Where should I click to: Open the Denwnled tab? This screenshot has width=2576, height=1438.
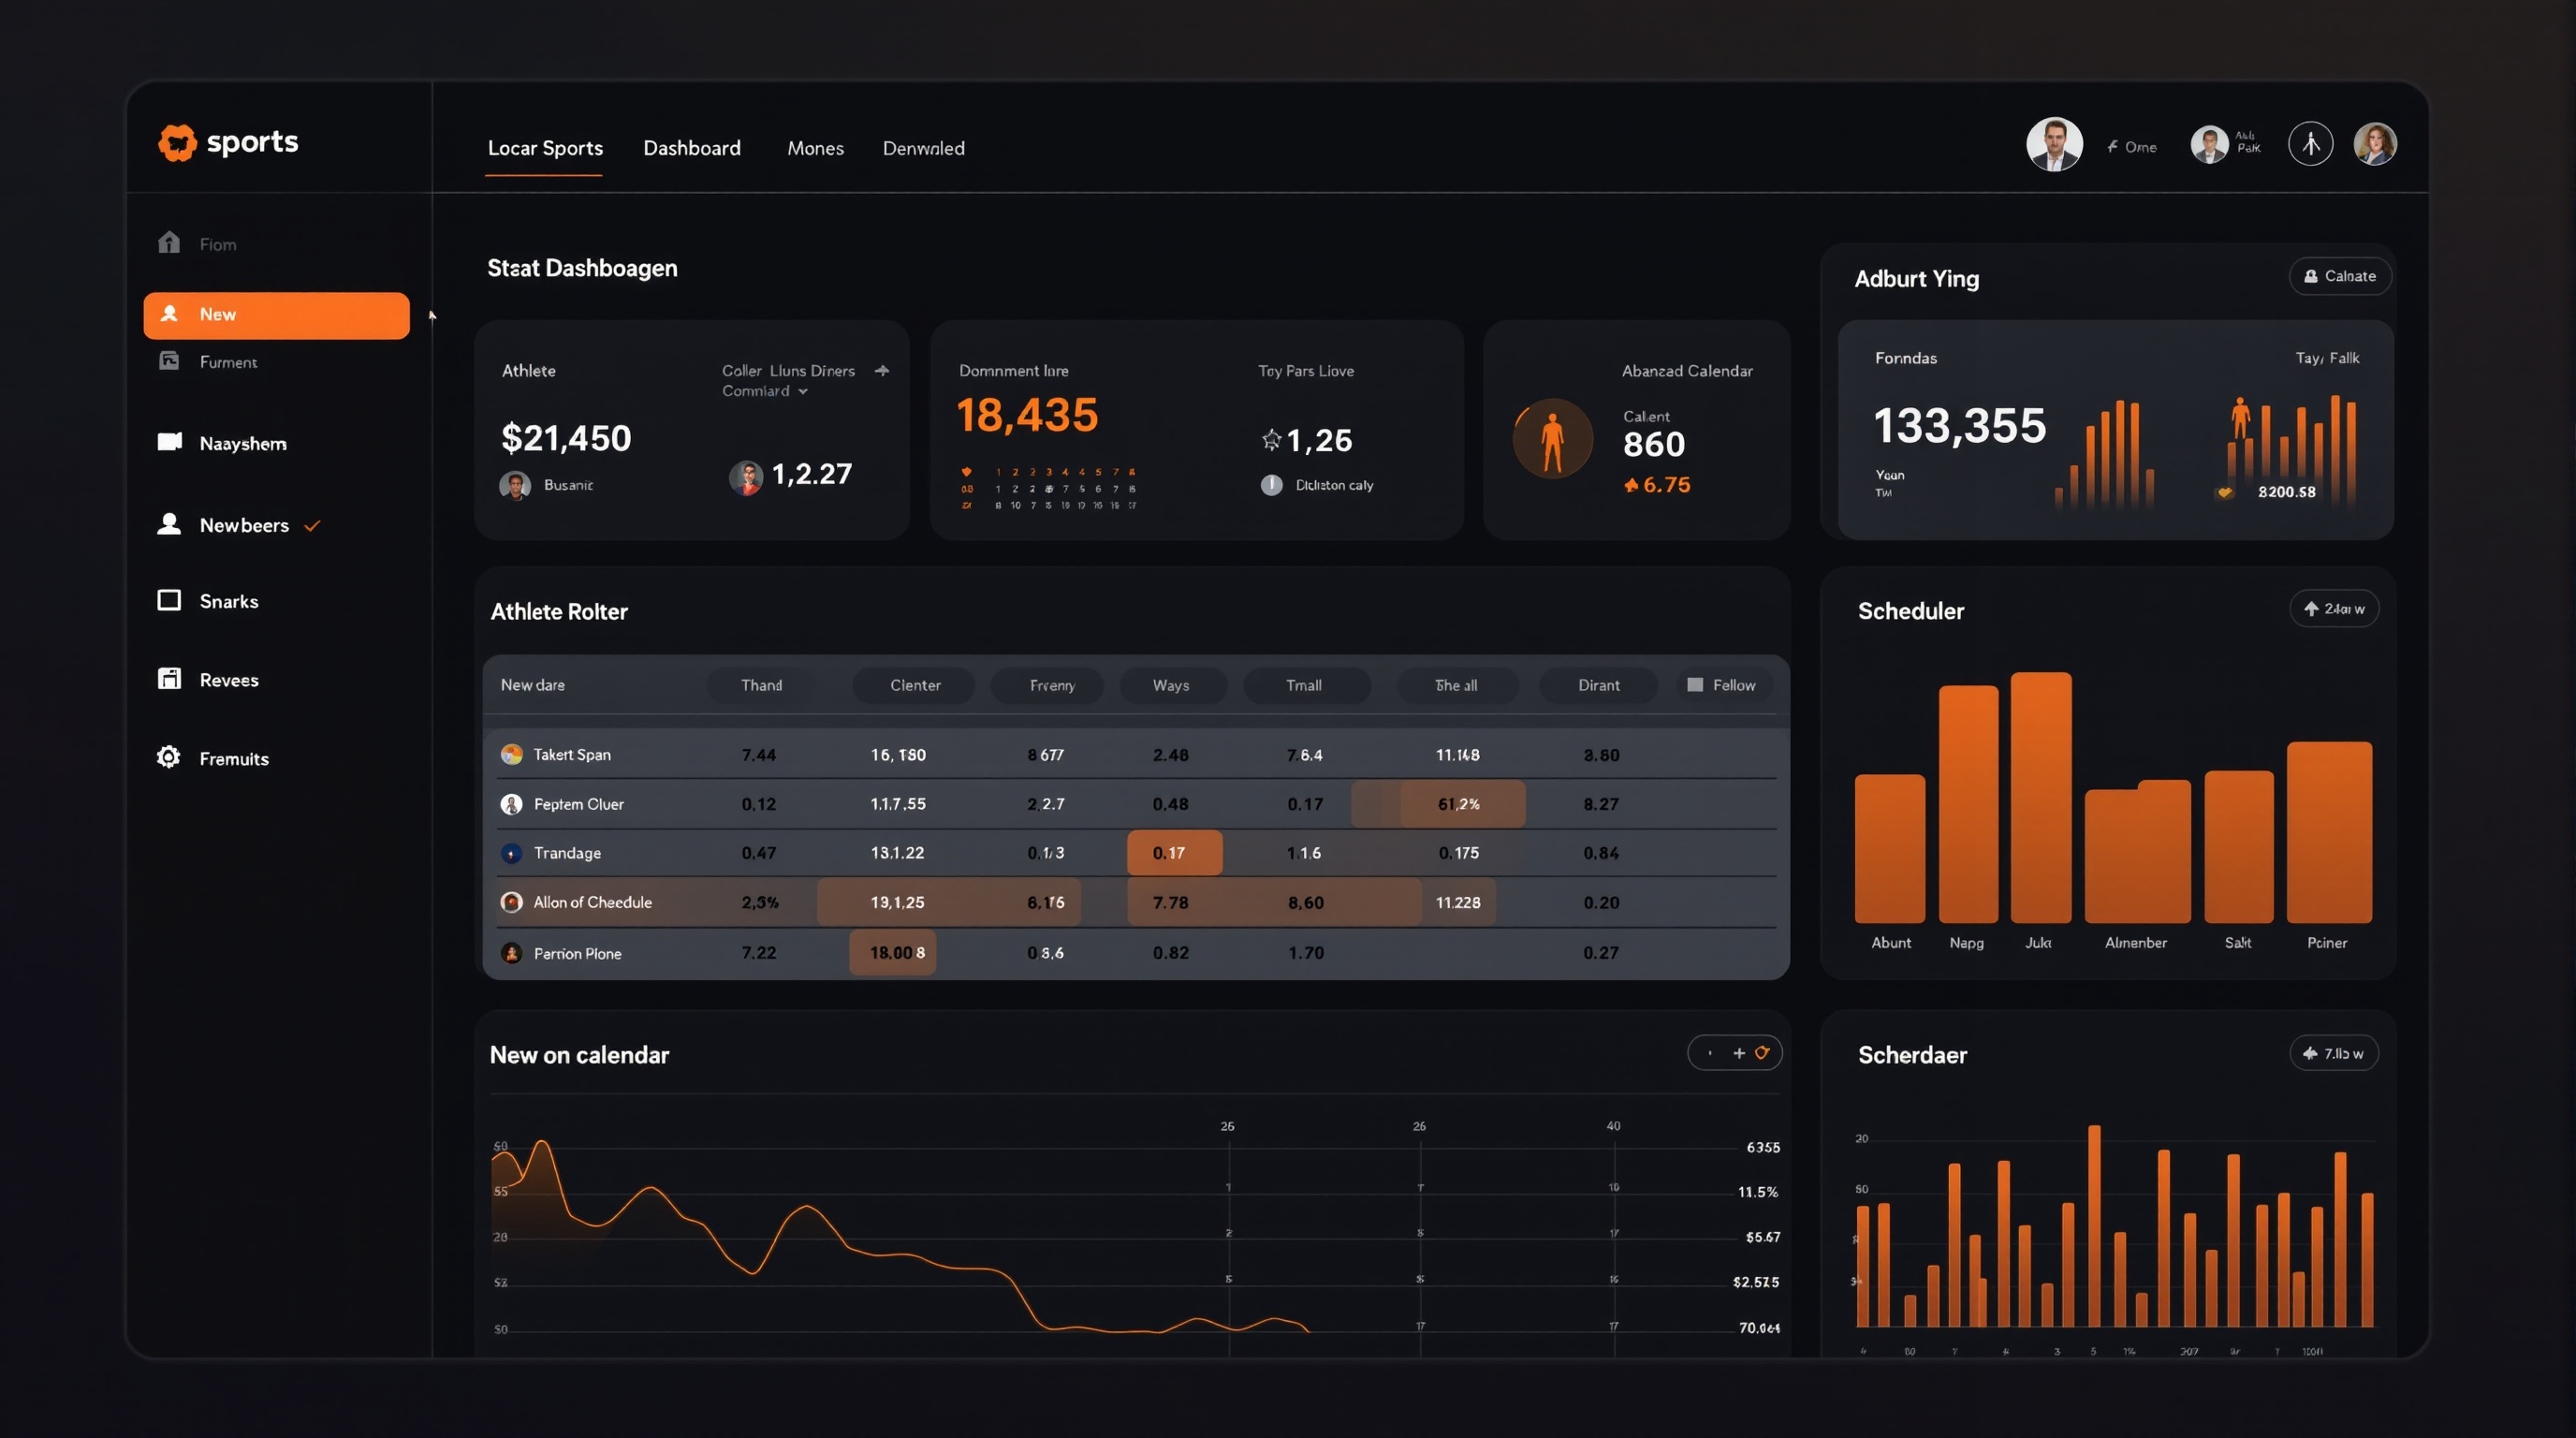point(923,148)
